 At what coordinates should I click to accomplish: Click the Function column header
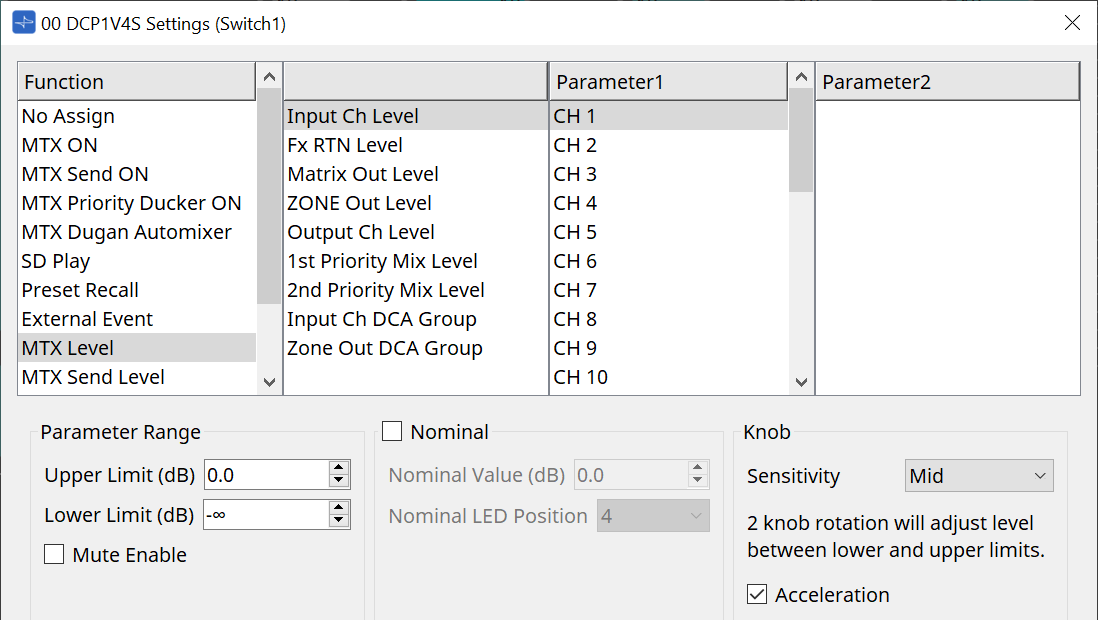137,82
